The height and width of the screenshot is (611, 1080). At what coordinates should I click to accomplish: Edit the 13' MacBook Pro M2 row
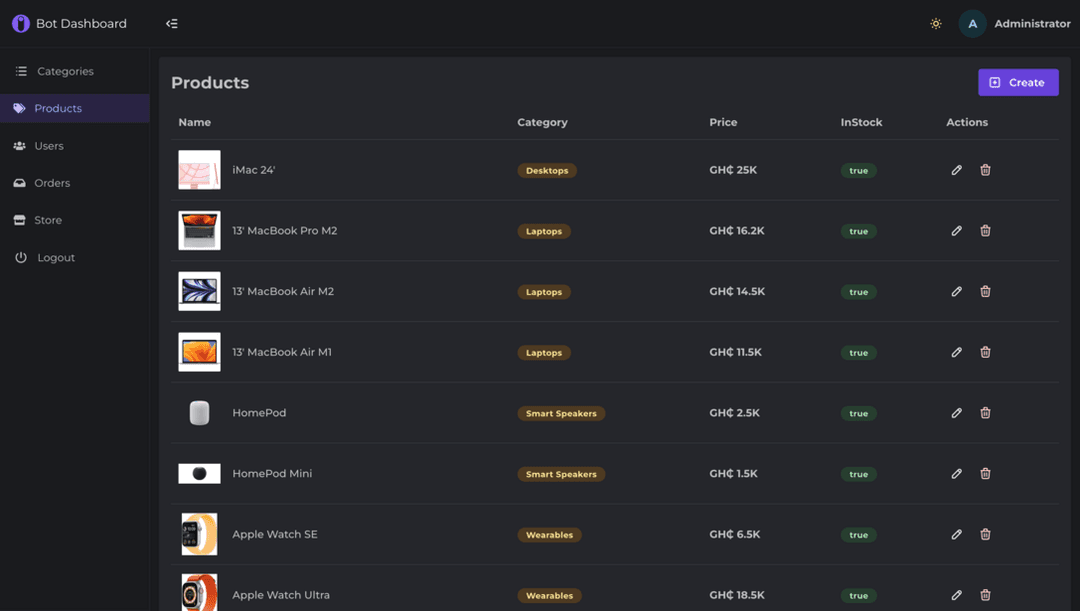click(x=957, y=231)
